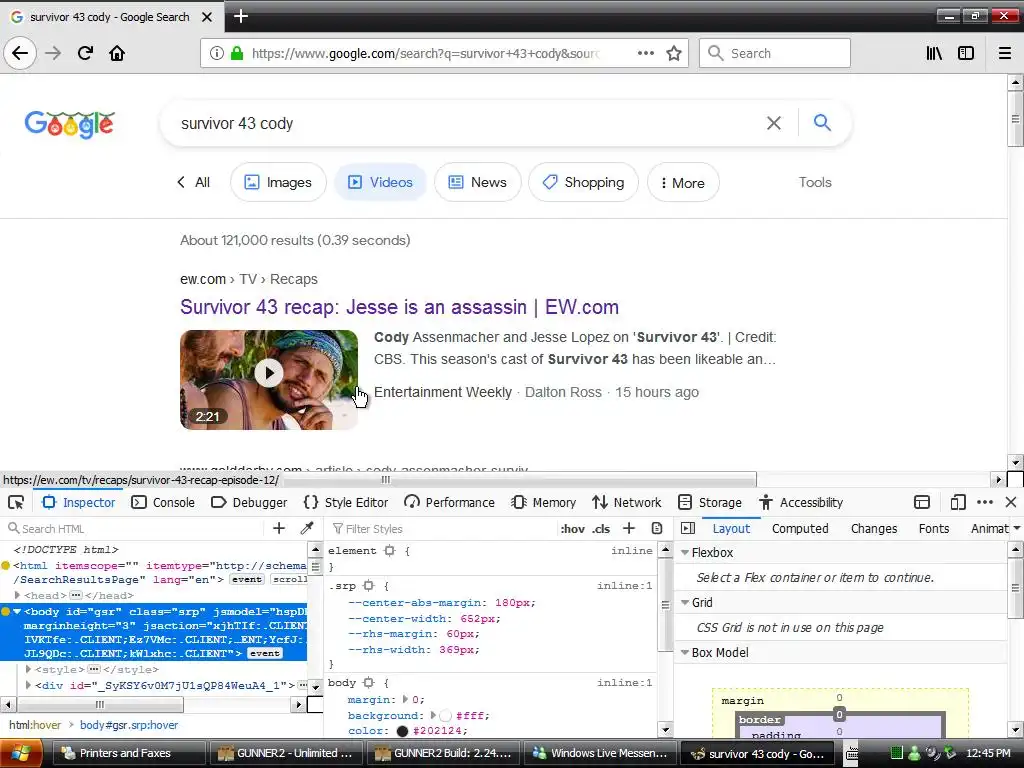Open the new tab plus button
The image size is (1024, 768).
(x=240, y=16)
